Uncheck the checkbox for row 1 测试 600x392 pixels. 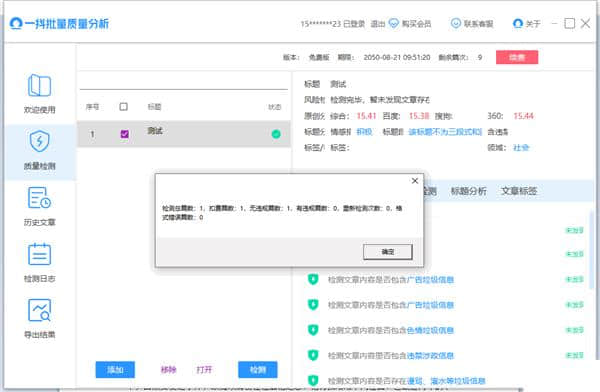tap(124, 134)
